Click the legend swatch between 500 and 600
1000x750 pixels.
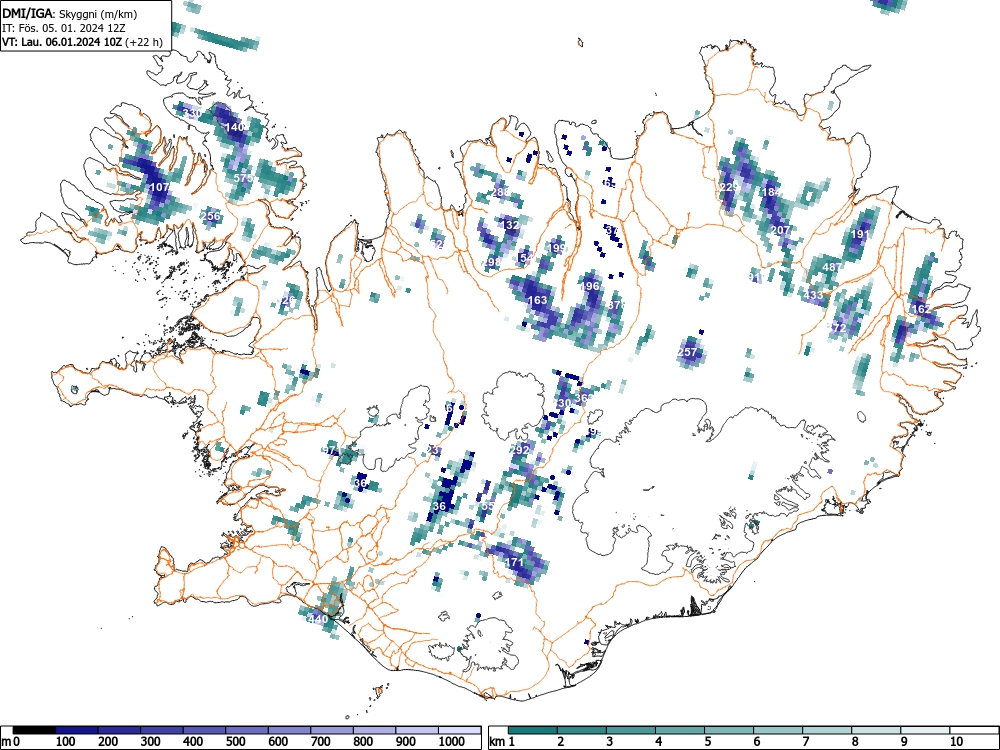[x=247, y=730]
